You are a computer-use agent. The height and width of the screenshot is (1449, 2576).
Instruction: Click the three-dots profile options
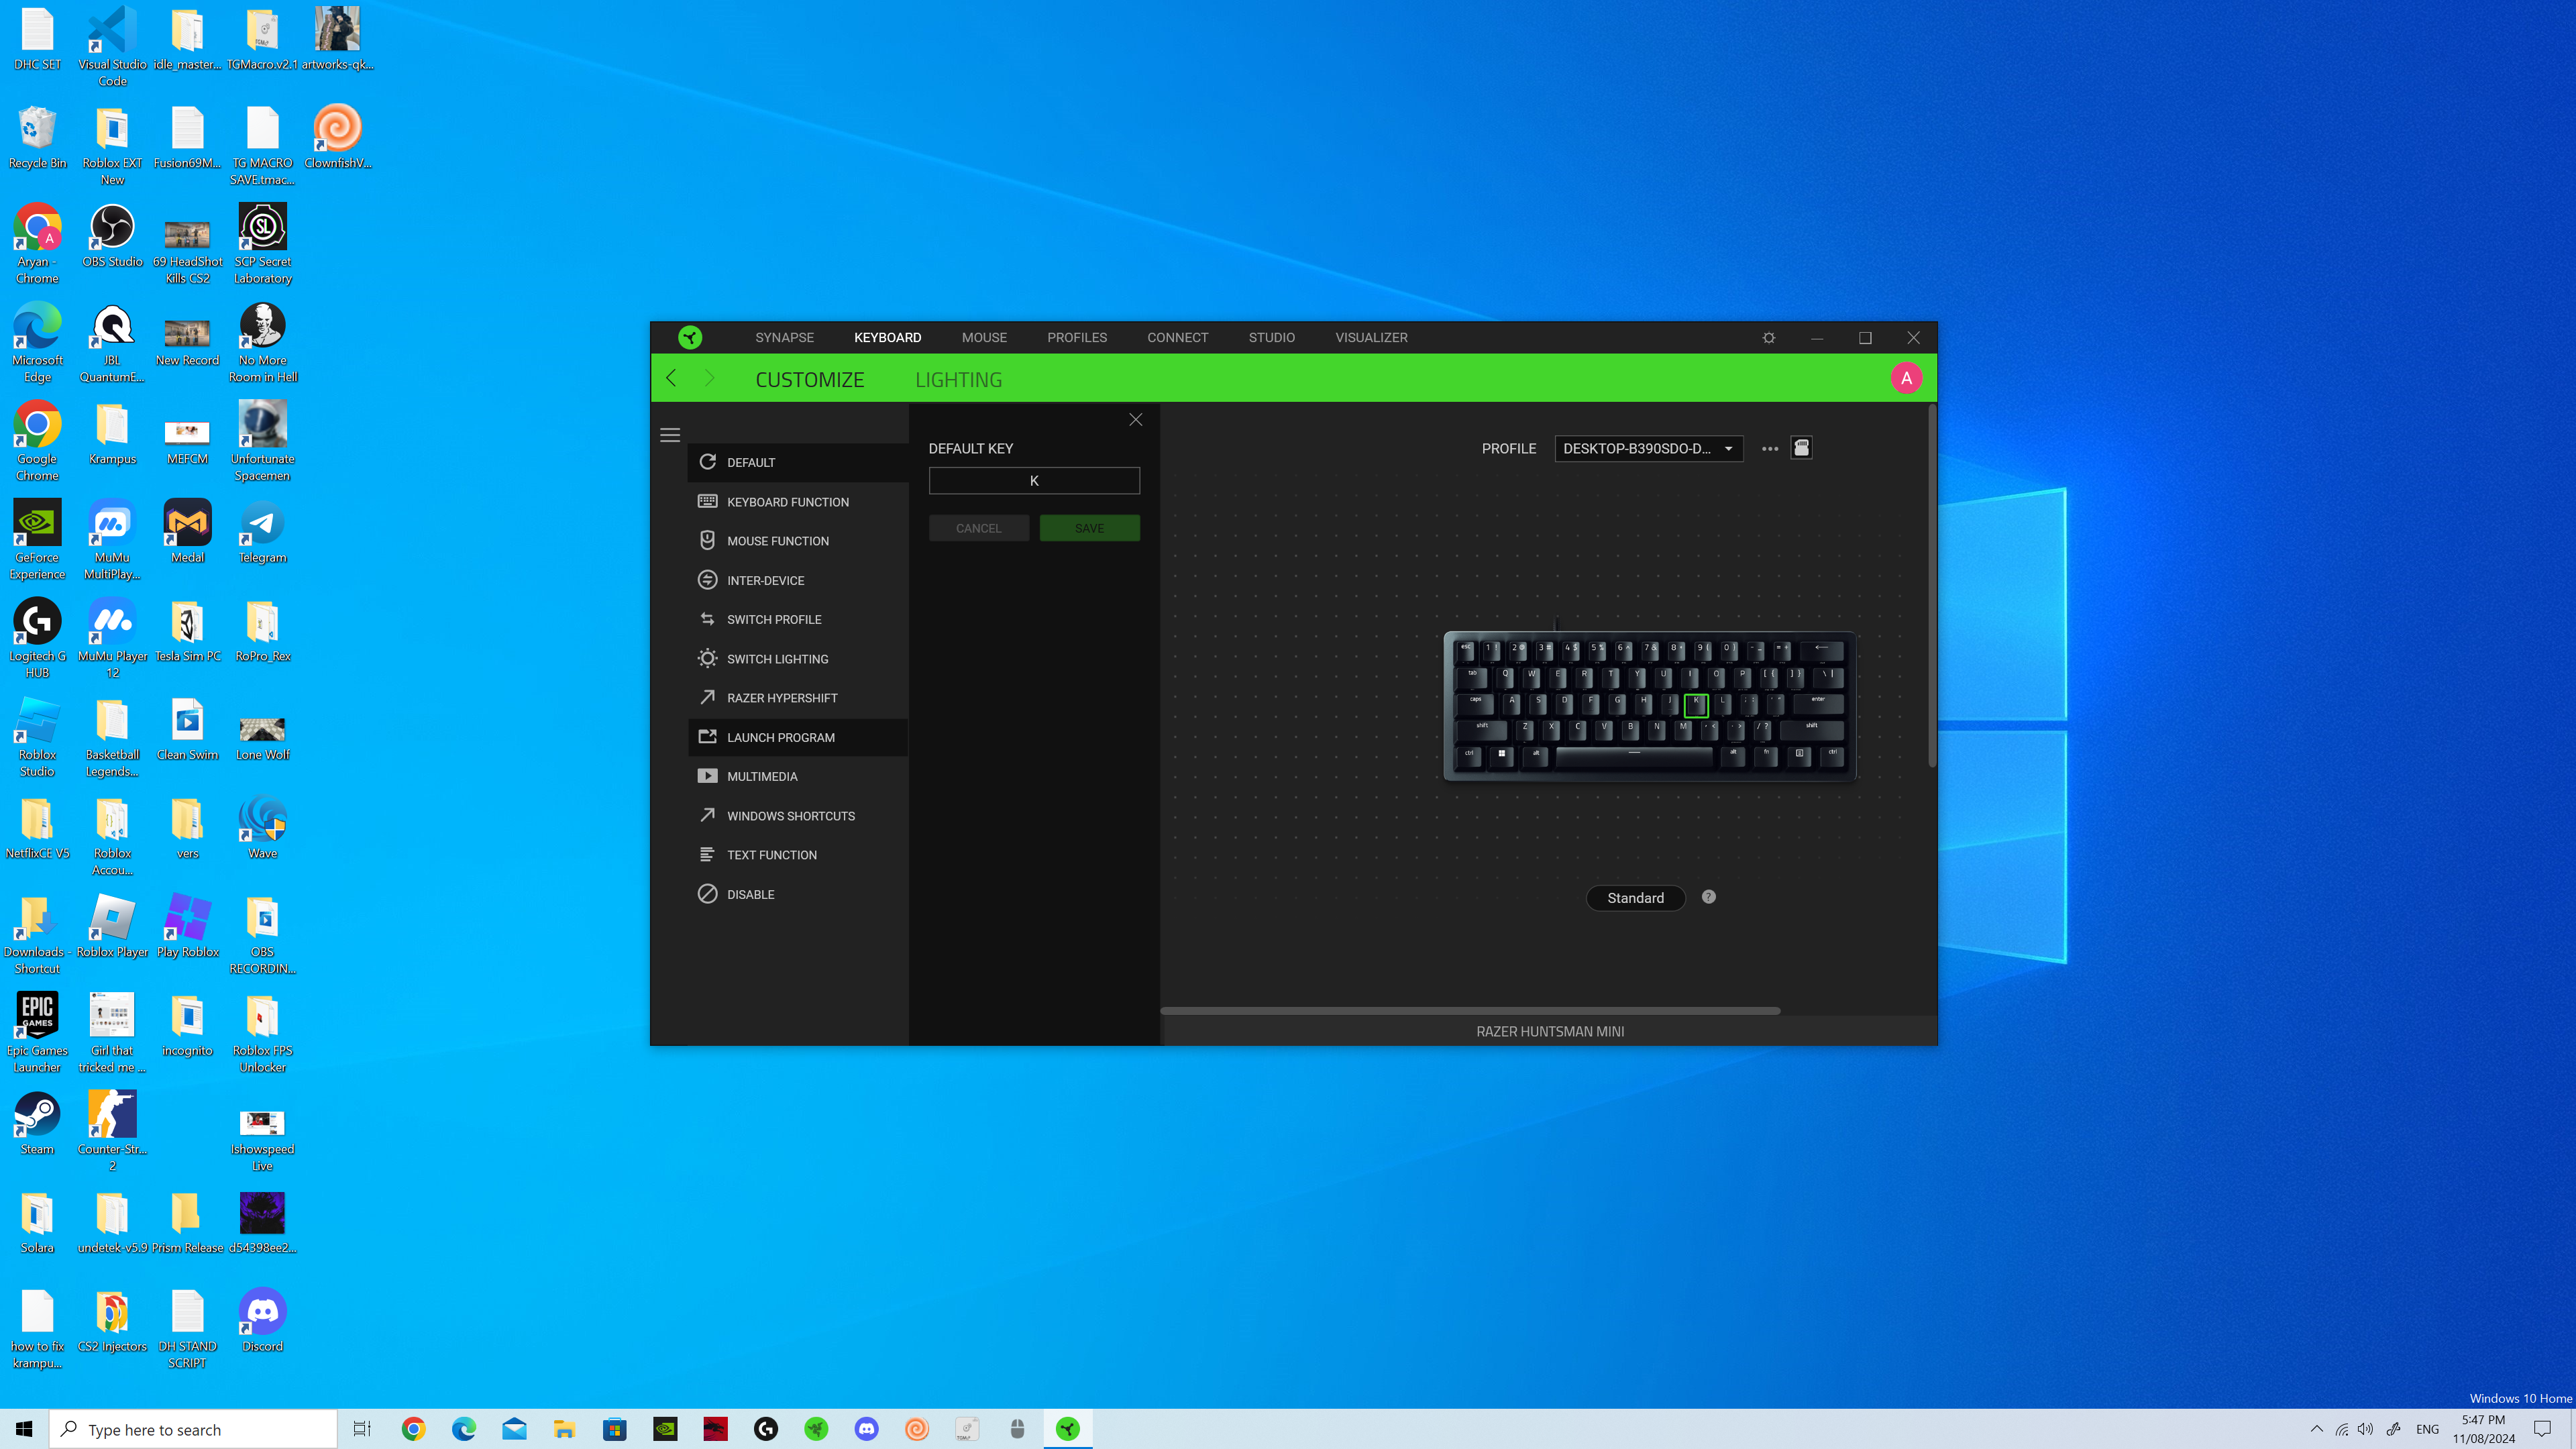(1769, 449)
